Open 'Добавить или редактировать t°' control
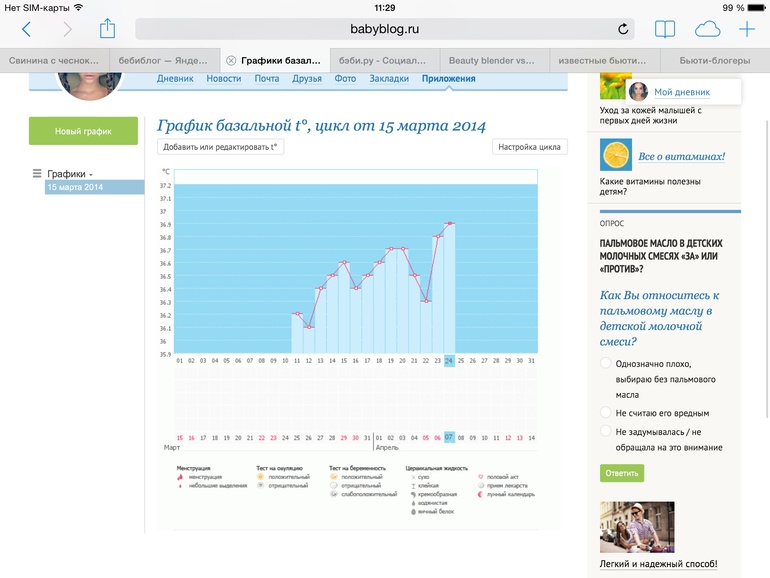Screen dimensions: 770x578 tap(220, 147)
